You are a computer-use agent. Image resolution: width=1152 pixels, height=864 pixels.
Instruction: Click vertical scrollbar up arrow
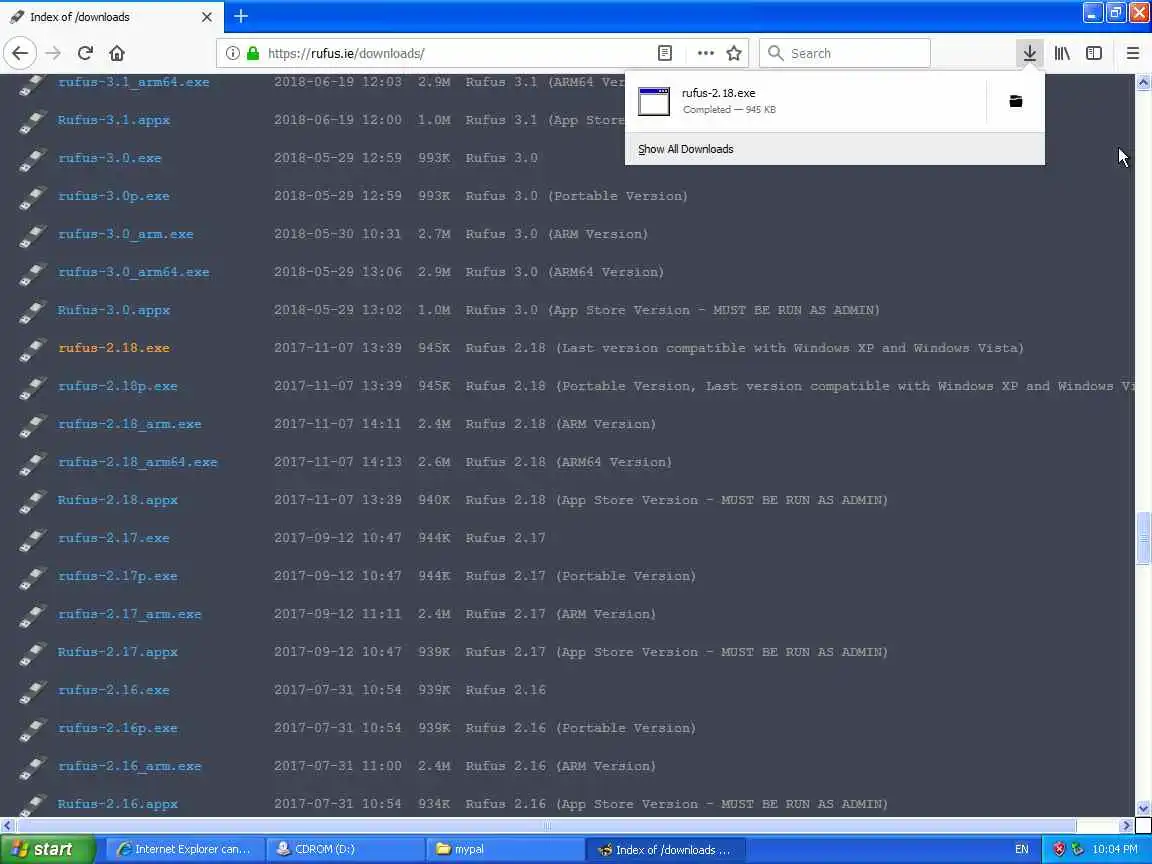[1143, 82]
